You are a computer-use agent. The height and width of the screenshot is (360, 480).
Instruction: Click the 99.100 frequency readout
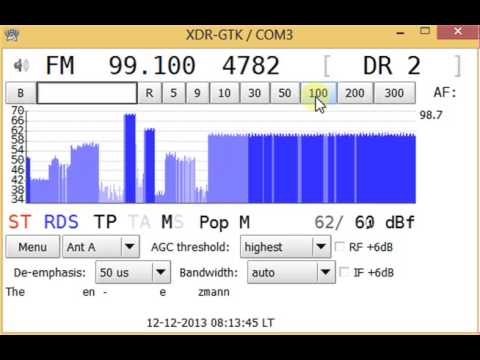point(152,66)
